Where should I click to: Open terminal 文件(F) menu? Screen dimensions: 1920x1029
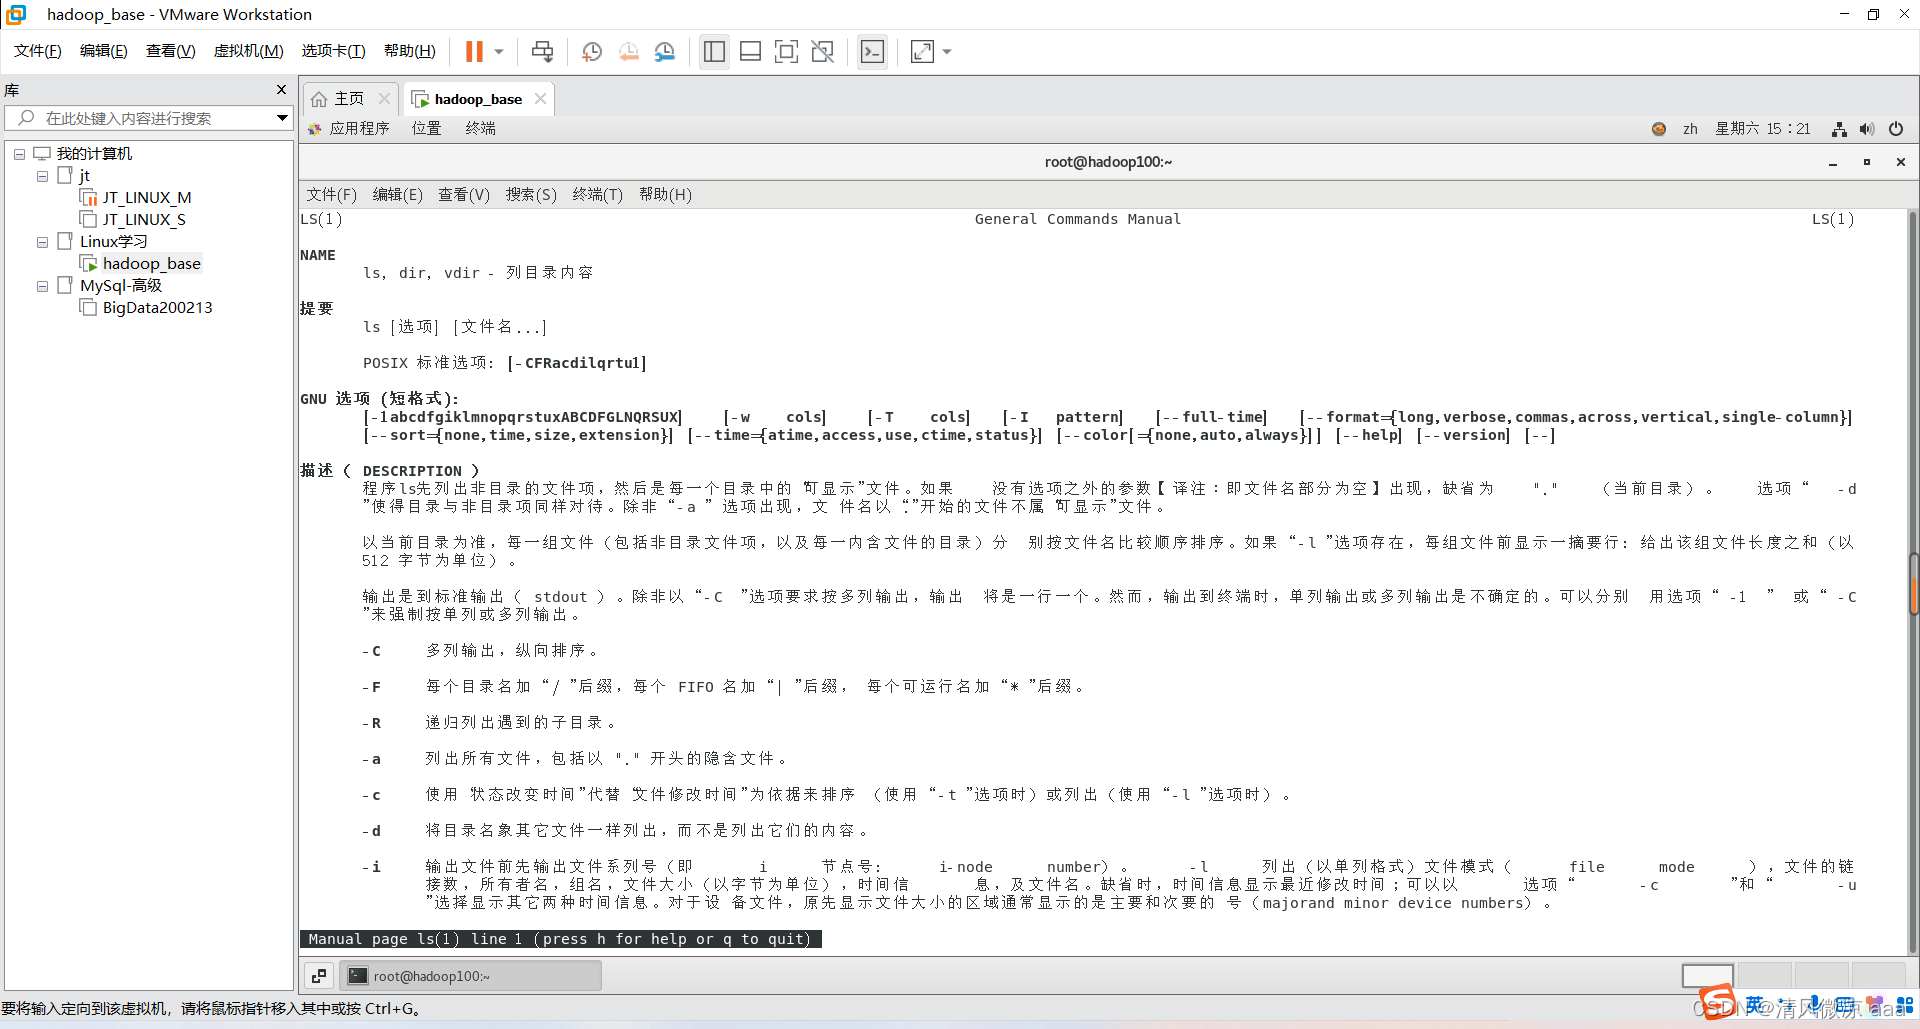coord(331,195)
